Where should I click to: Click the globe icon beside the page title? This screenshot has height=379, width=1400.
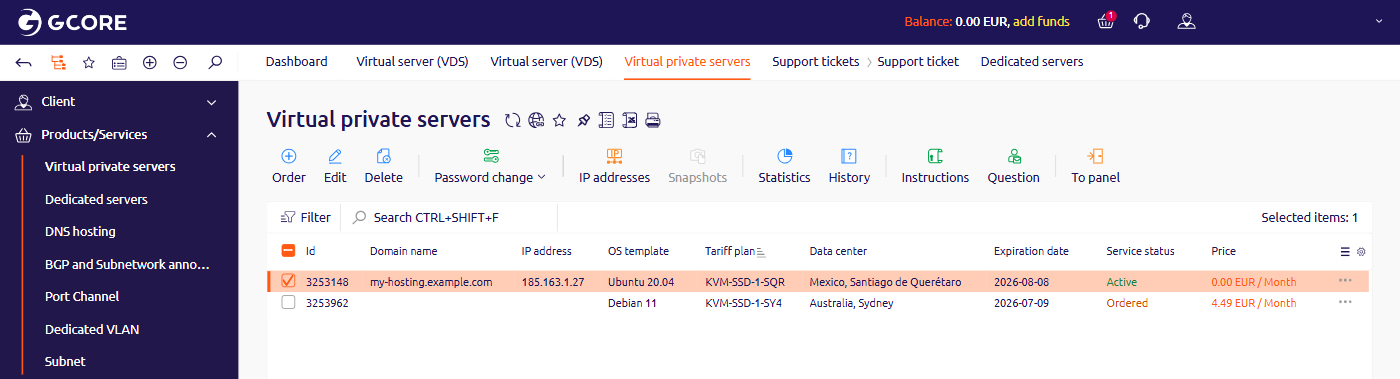[x=536, y=121]
